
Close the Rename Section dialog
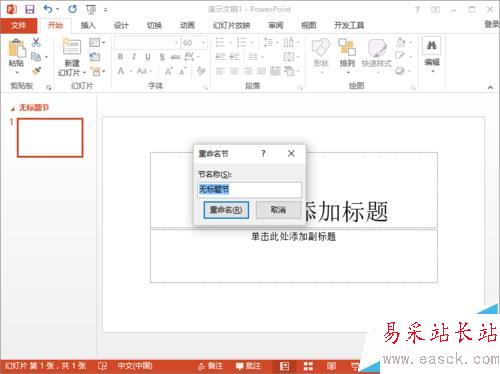291,153
